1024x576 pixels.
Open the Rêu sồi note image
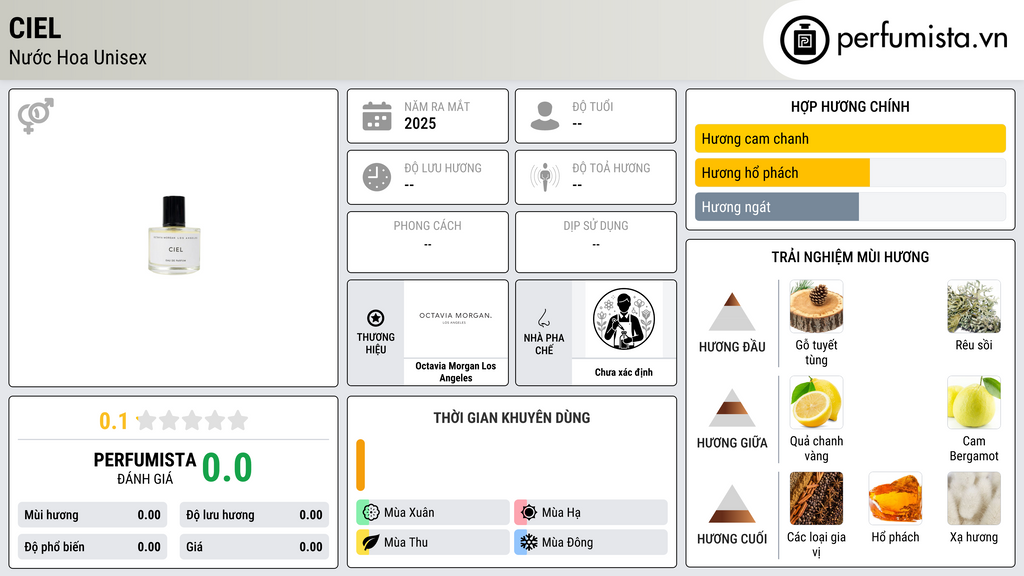974,306
